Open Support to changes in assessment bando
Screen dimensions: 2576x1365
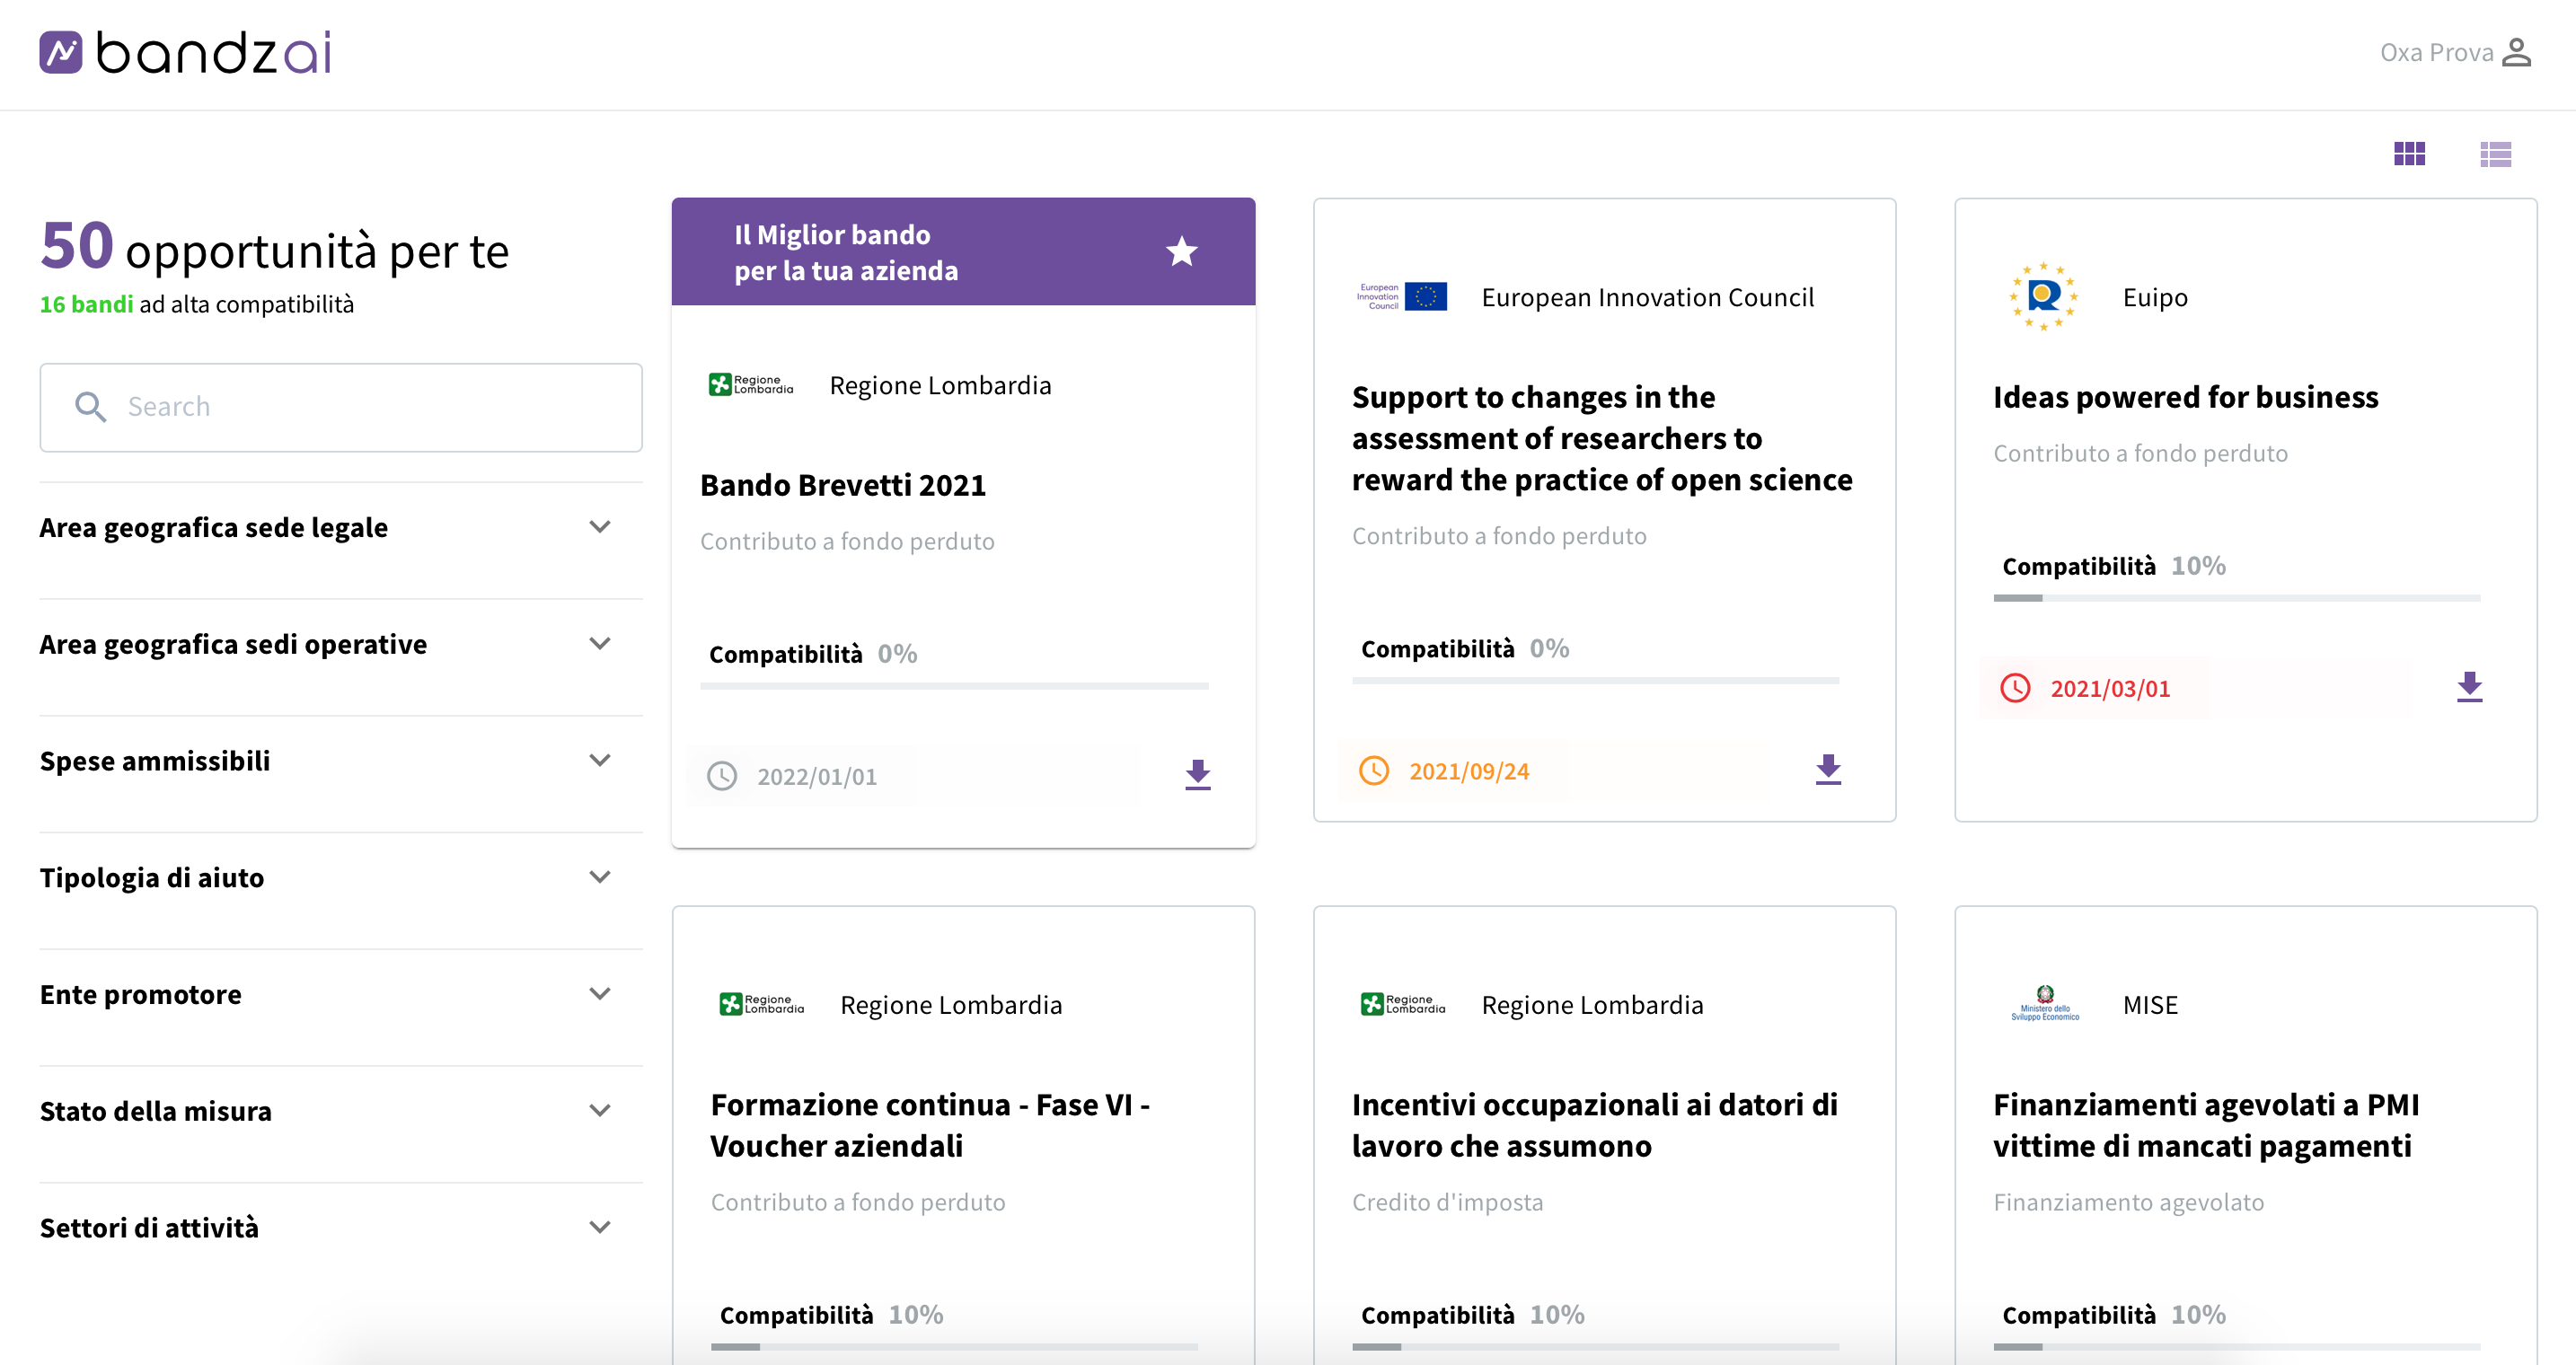click(x=1601, y=439)
